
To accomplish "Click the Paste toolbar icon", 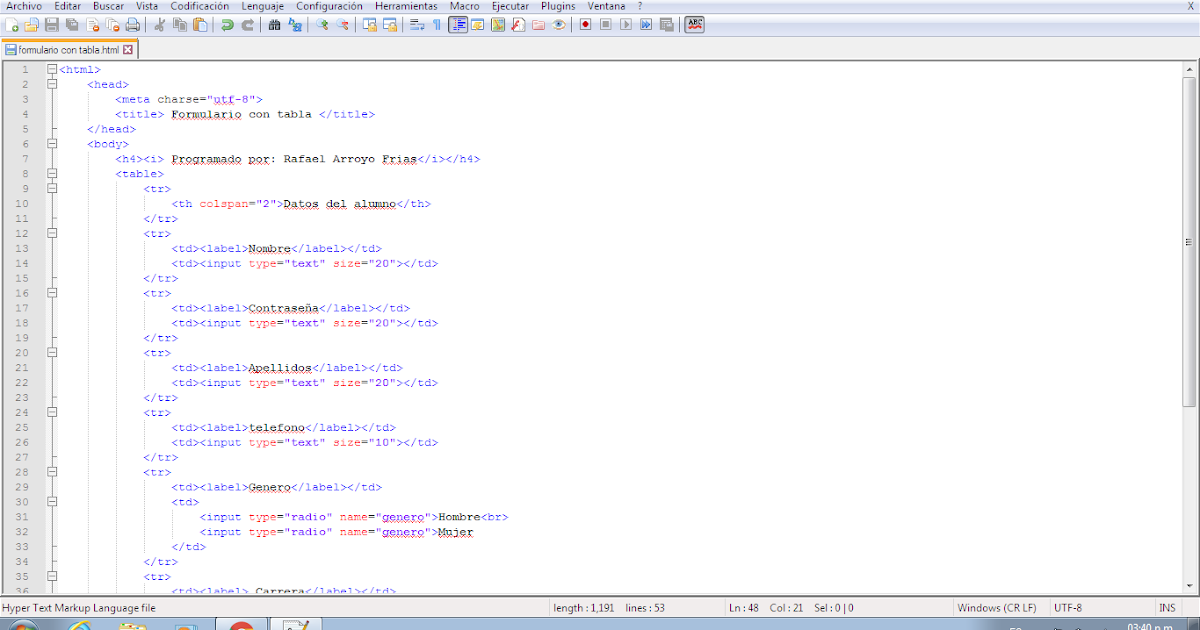I will tap(199, 24).
